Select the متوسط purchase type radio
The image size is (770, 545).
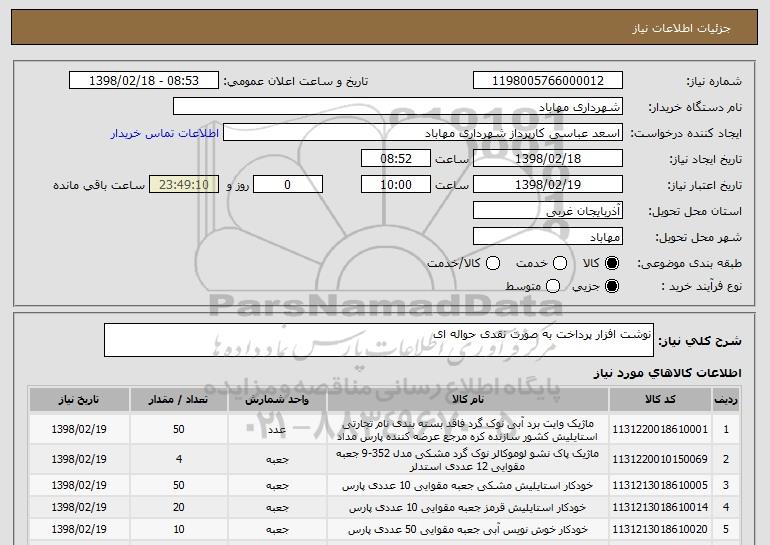coord(553,286)
